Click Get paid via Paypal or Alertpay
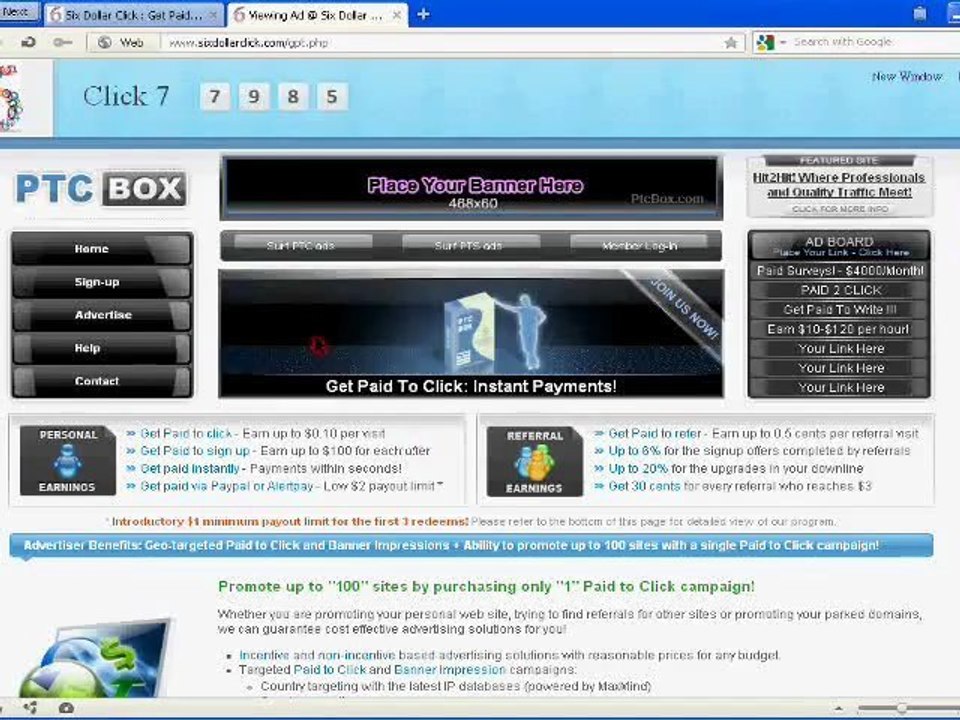Viewport: 960px width, 720px height. 227,486
